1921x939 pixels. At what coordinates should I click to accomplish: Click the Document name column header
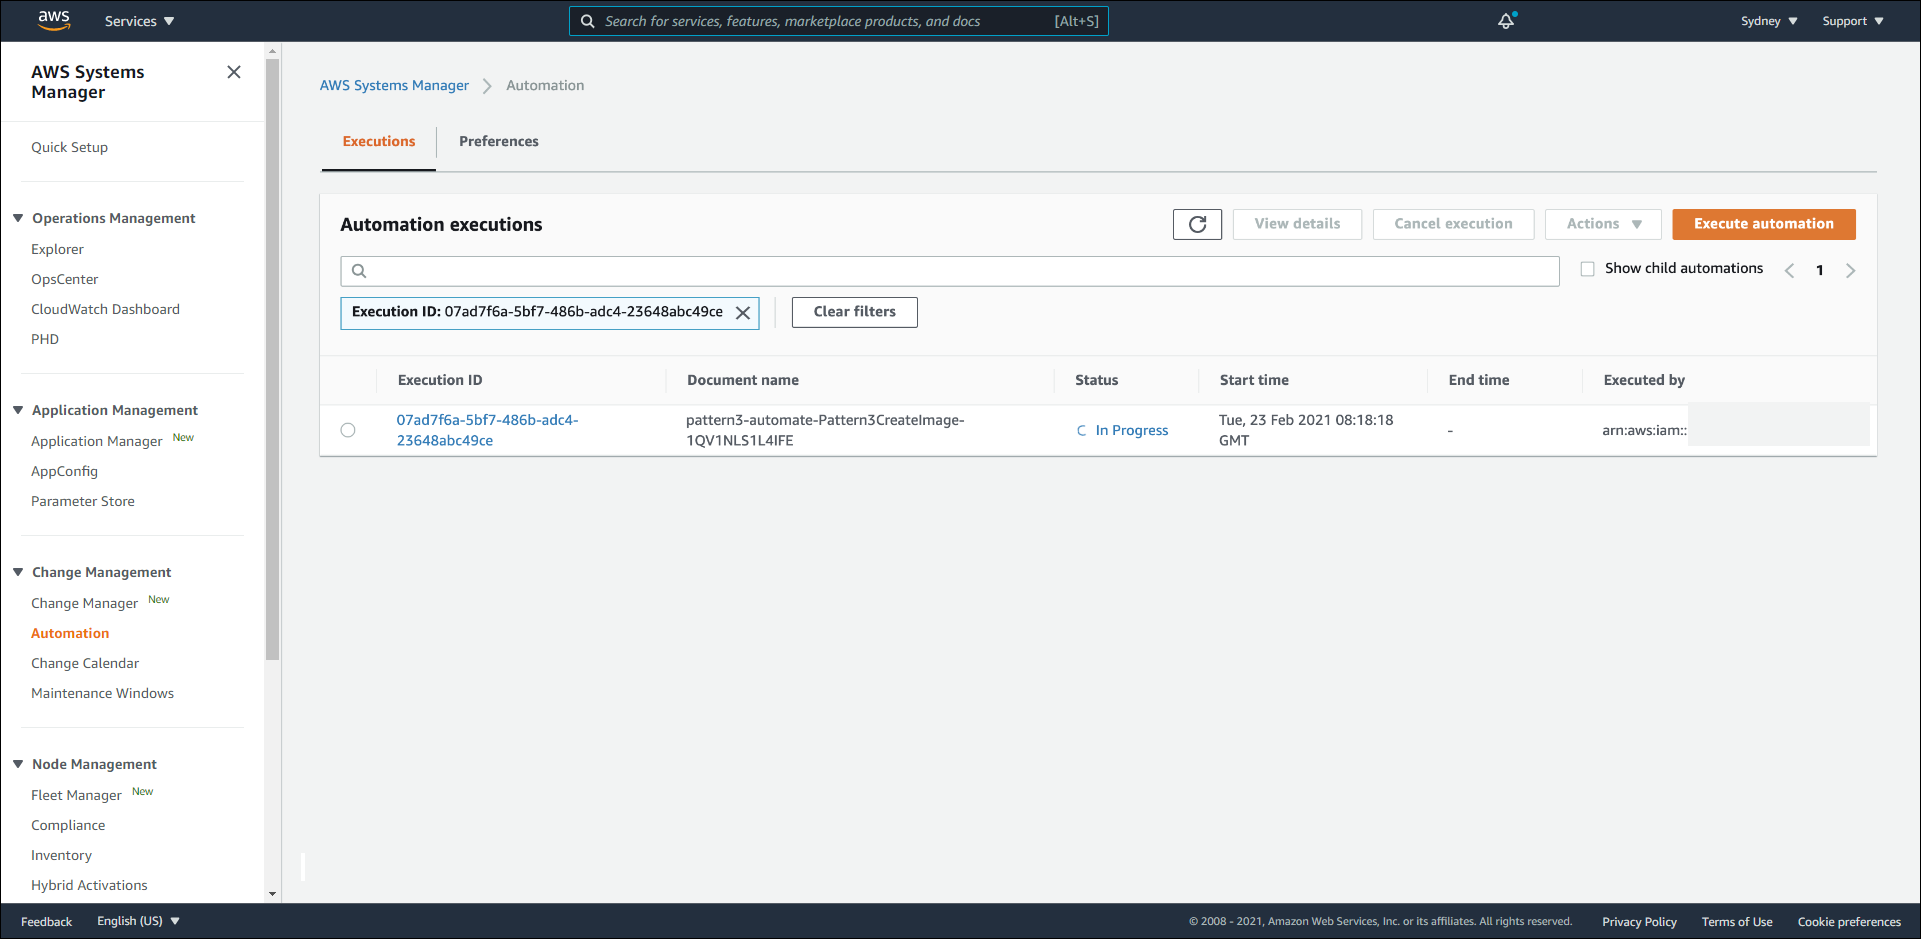tap(743, 380)
